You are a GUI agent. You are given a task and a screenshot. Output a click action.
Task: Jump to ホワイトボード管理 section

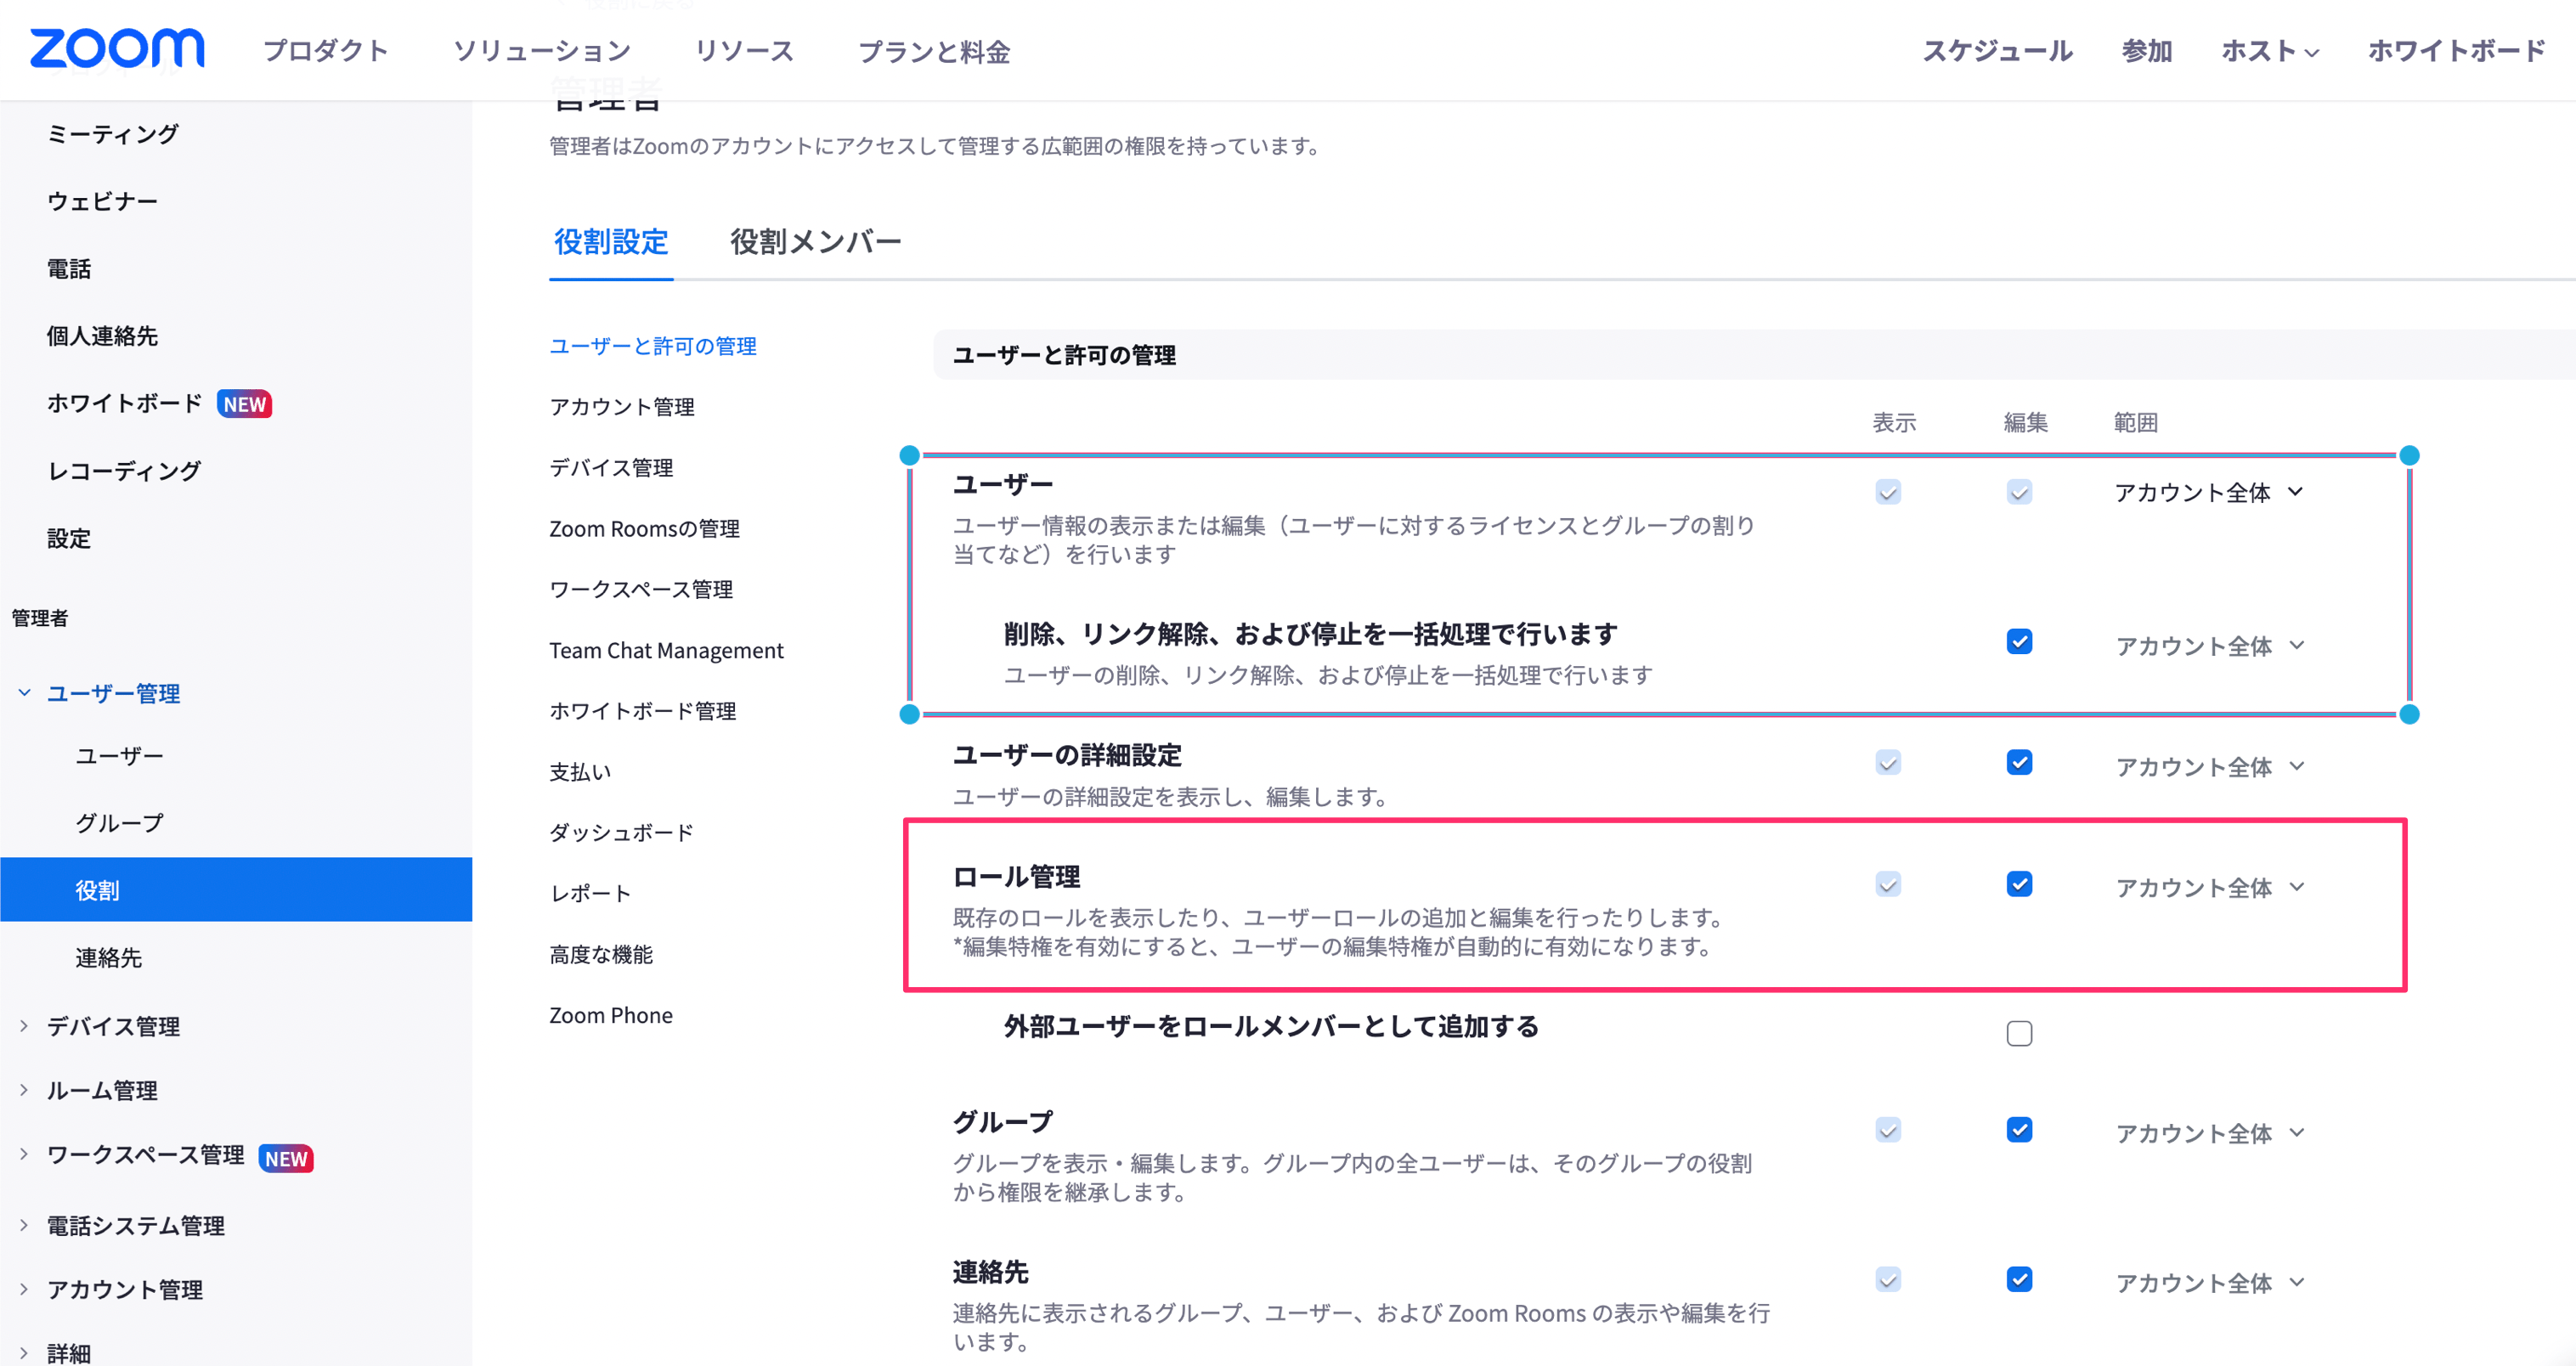point(642,712)
